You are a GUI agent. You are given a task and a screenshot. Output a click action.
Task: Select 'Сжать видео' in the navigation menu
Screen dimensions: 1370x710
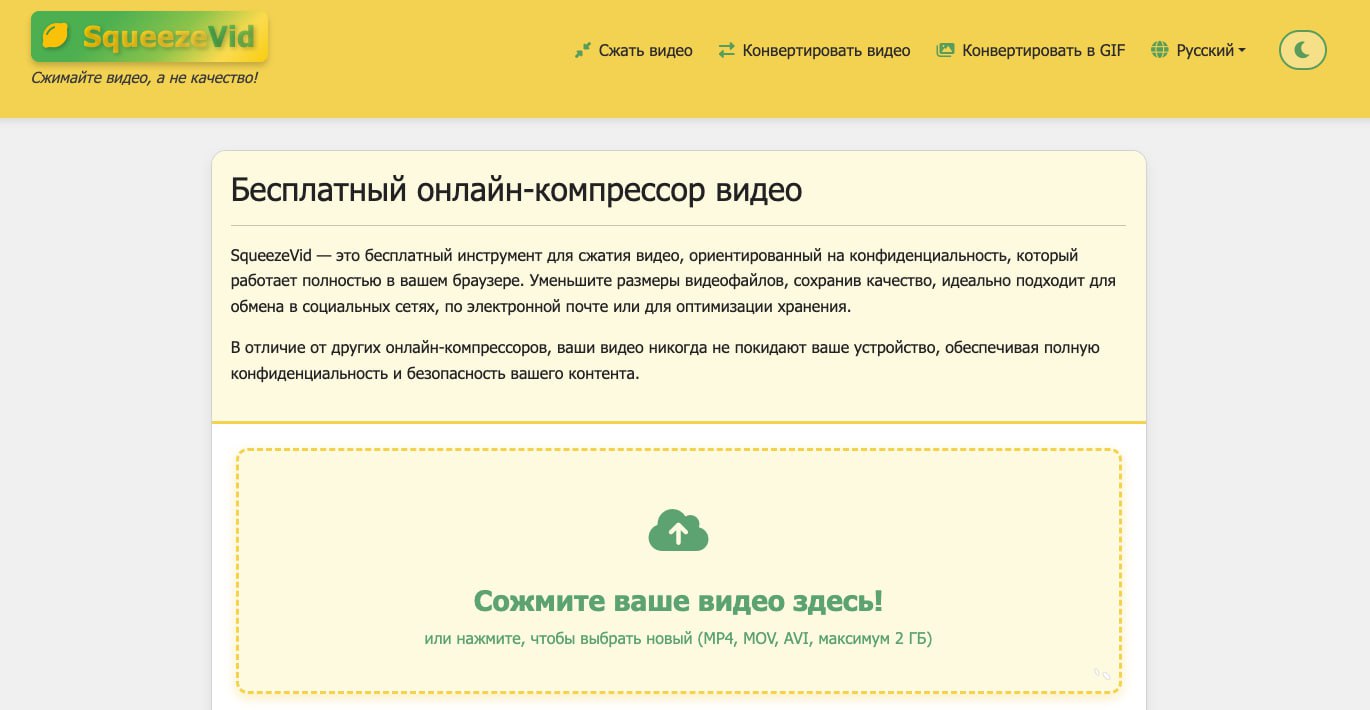[644, 49]
